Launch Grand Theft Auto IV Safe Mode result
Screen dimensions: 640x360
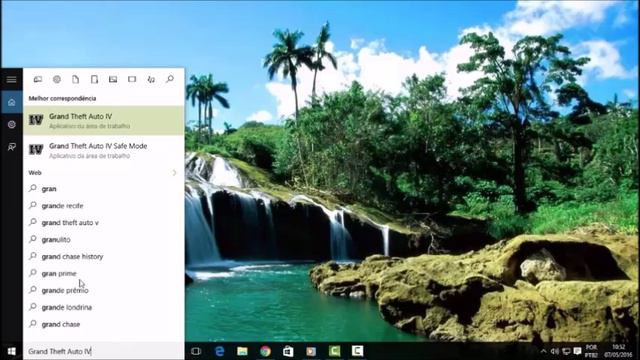coord(104,150)
